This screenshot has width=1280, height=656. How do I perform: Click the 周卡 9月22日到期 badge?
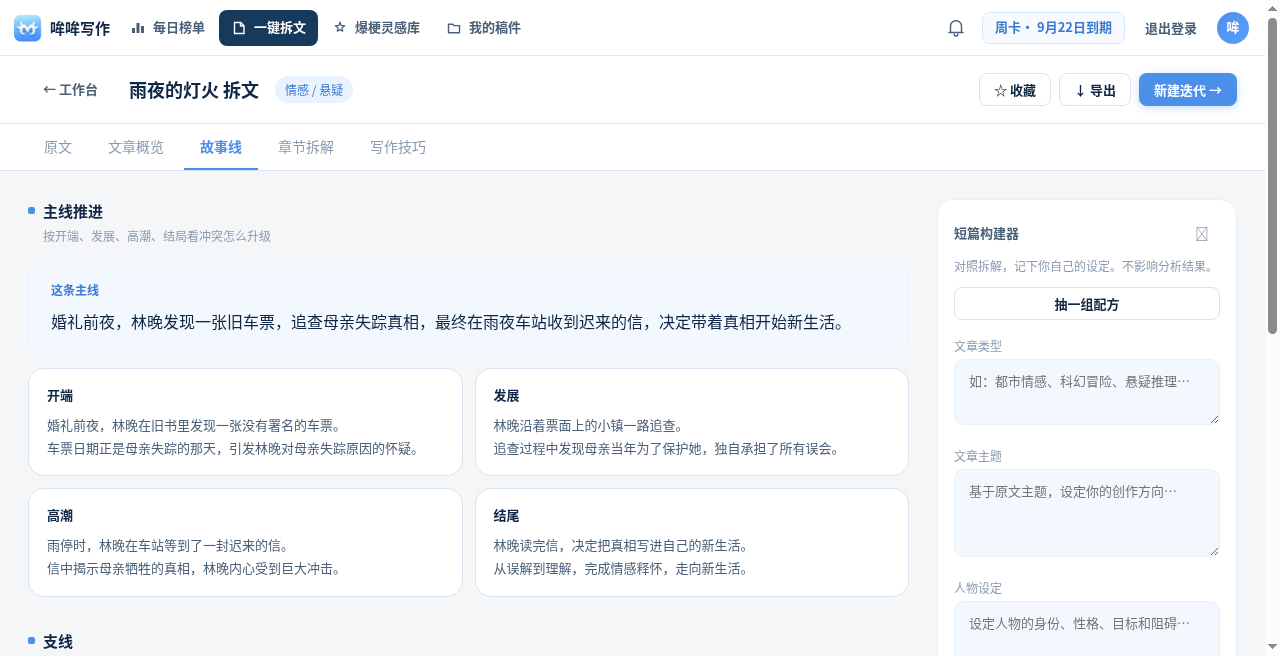[x=1053, y=28]
